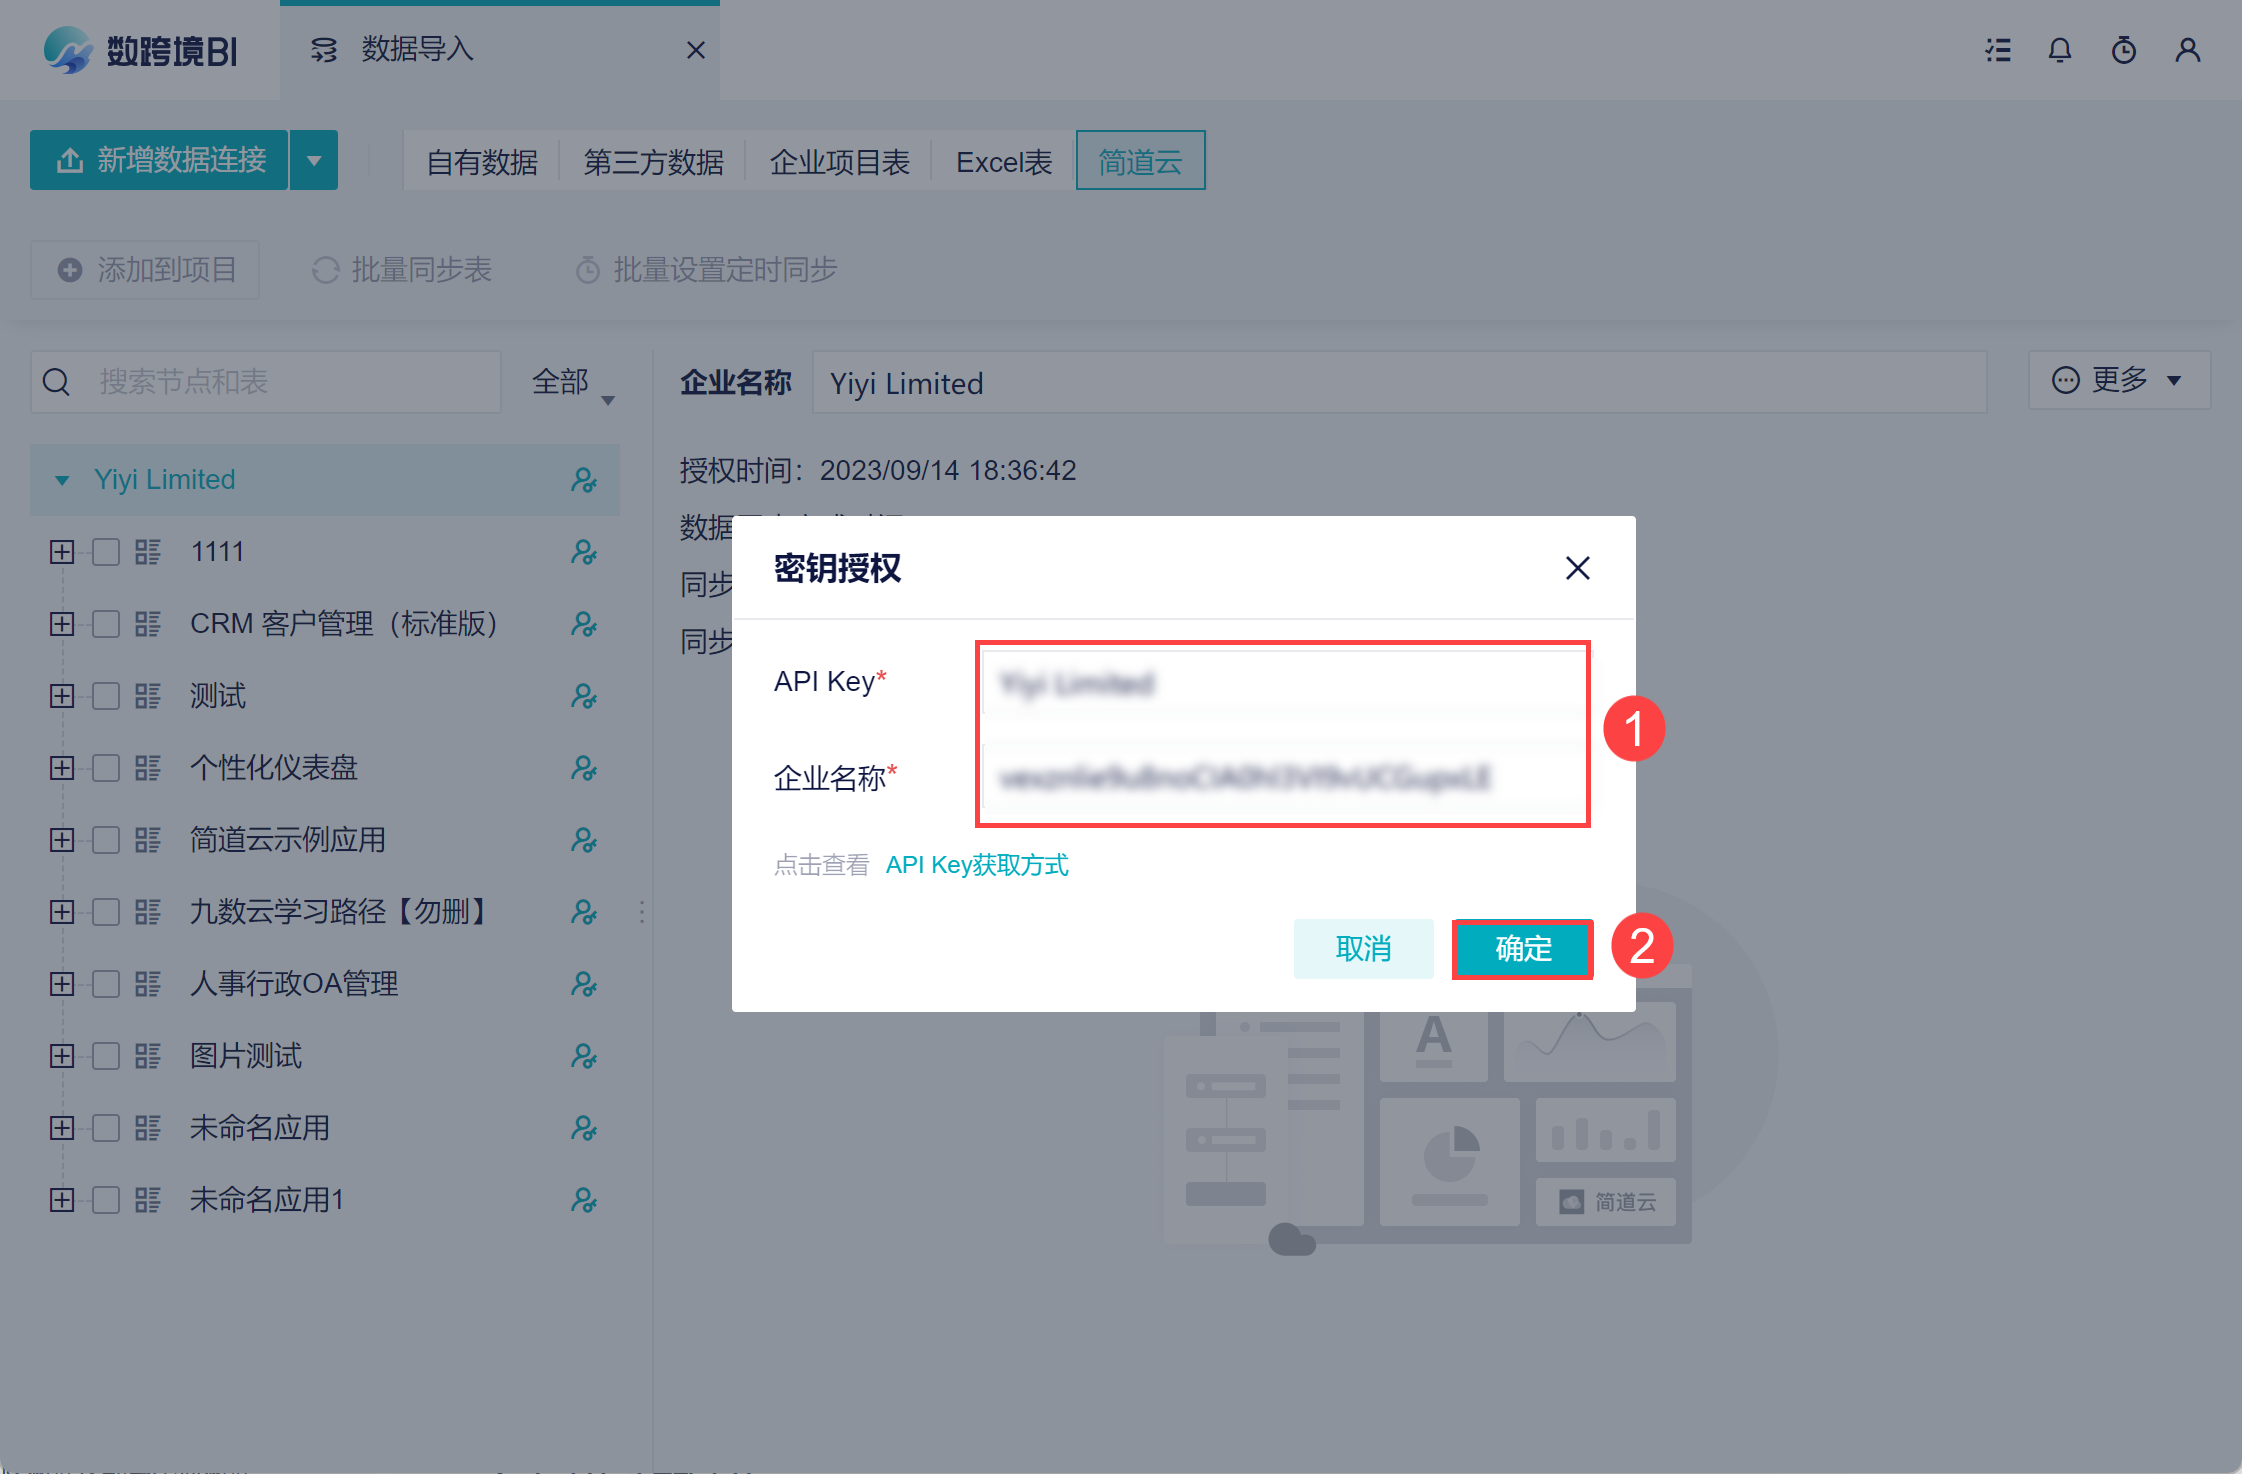The height and width of the screenshot is (1474, 2242).
Task: Click the API Key input field
Action: coord(1282,684)
